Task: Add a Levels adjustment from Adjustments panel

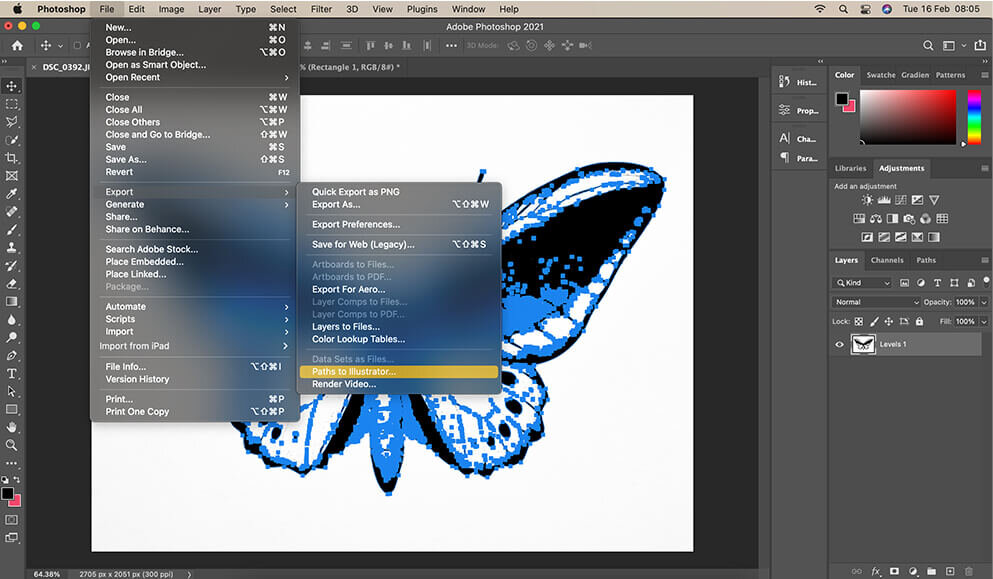Action: [883, 200]
